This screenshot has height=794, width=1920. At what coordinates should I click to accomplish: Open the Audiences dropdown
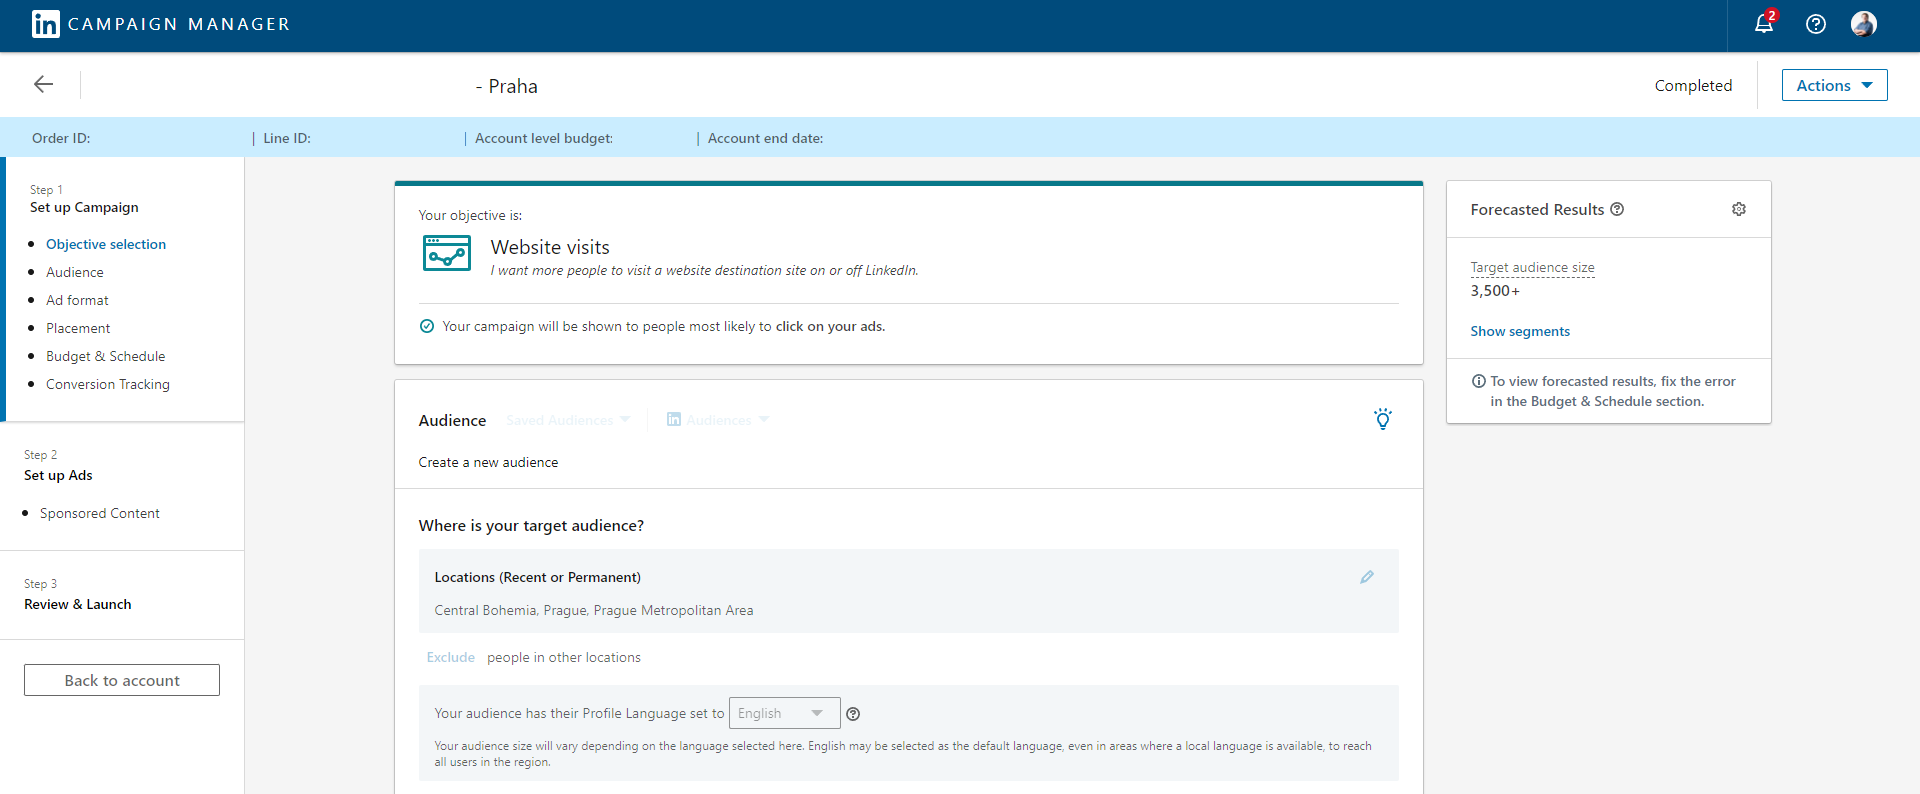718,420
